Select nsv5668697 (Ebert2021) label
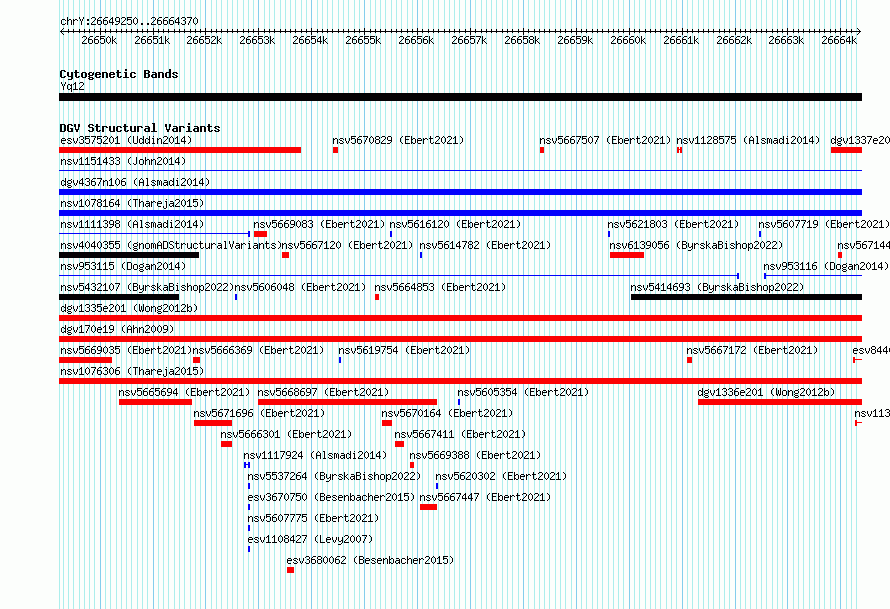Image resolution: width=890 pixels, height=609 pixels. tap(324, 392)
